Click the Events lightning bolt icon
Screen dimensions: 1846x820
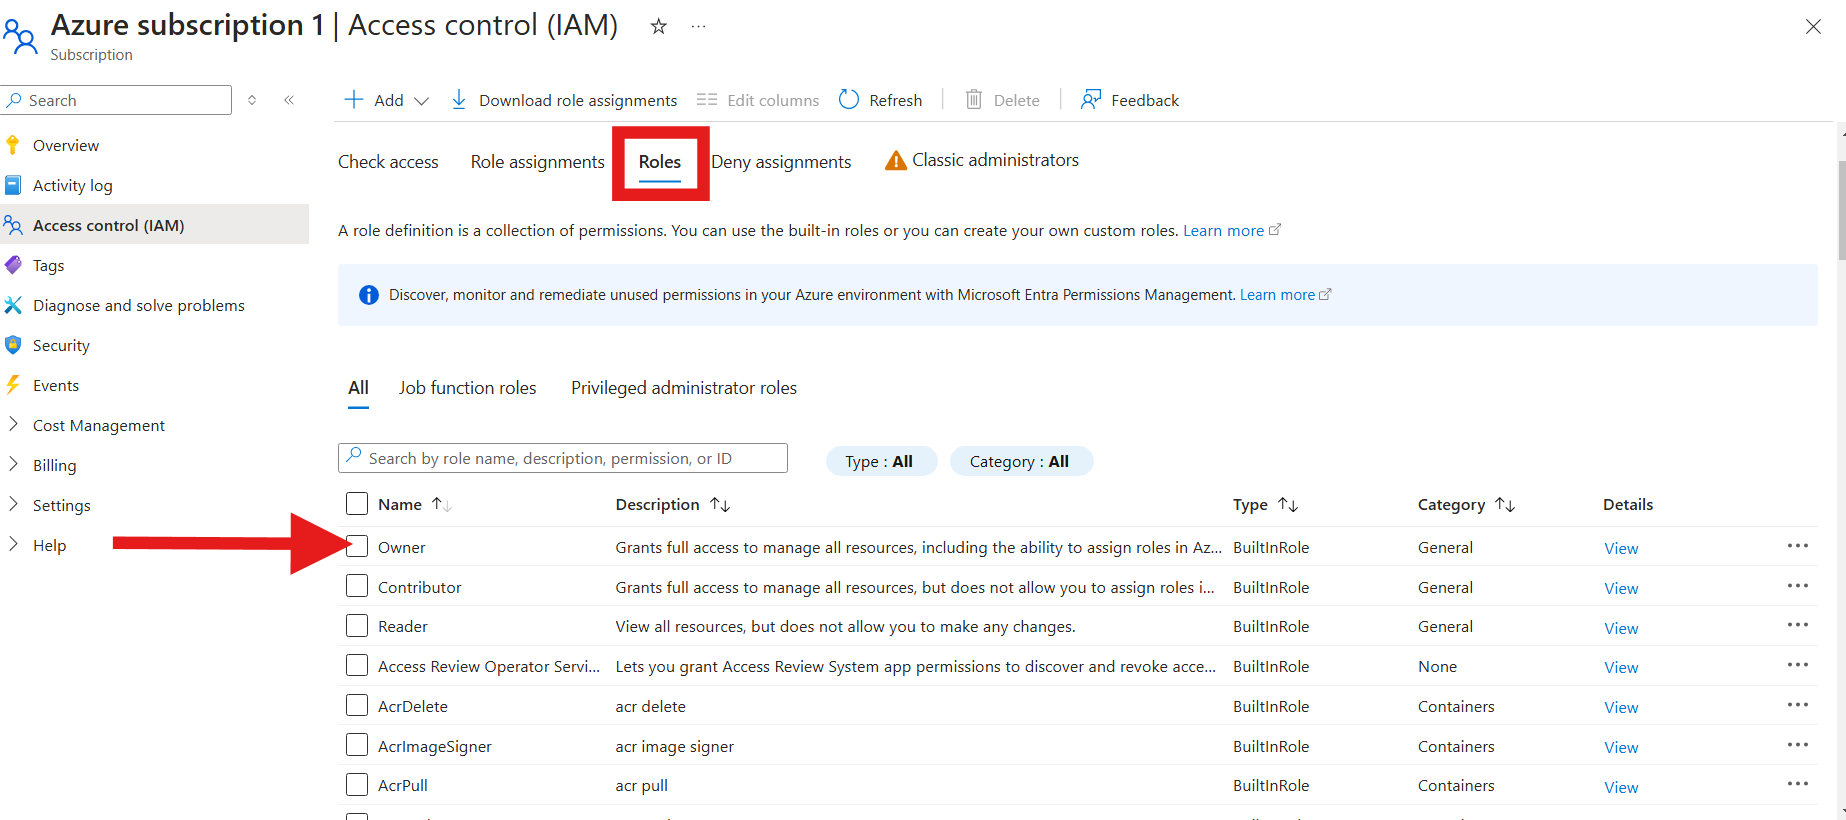coord(13,385)
